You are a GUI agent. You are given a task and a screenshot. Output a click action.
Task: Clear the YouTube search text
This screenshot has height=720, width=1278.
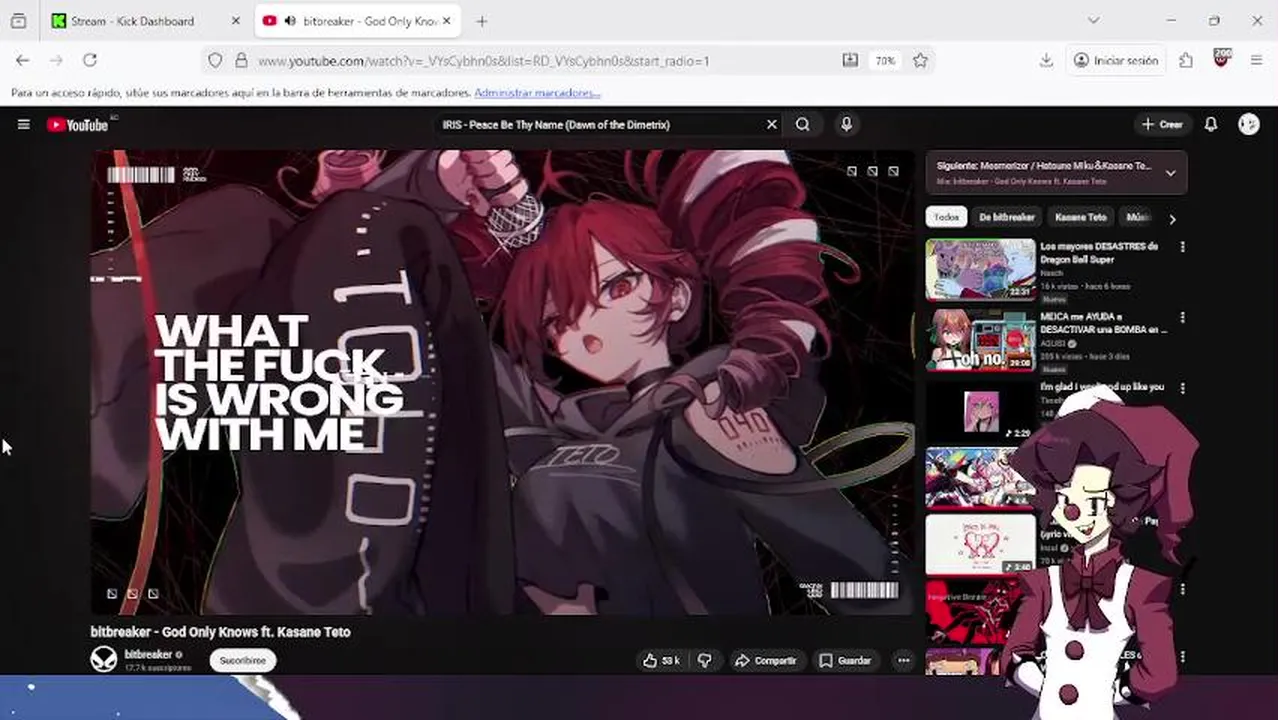click(x=771, y=125)
